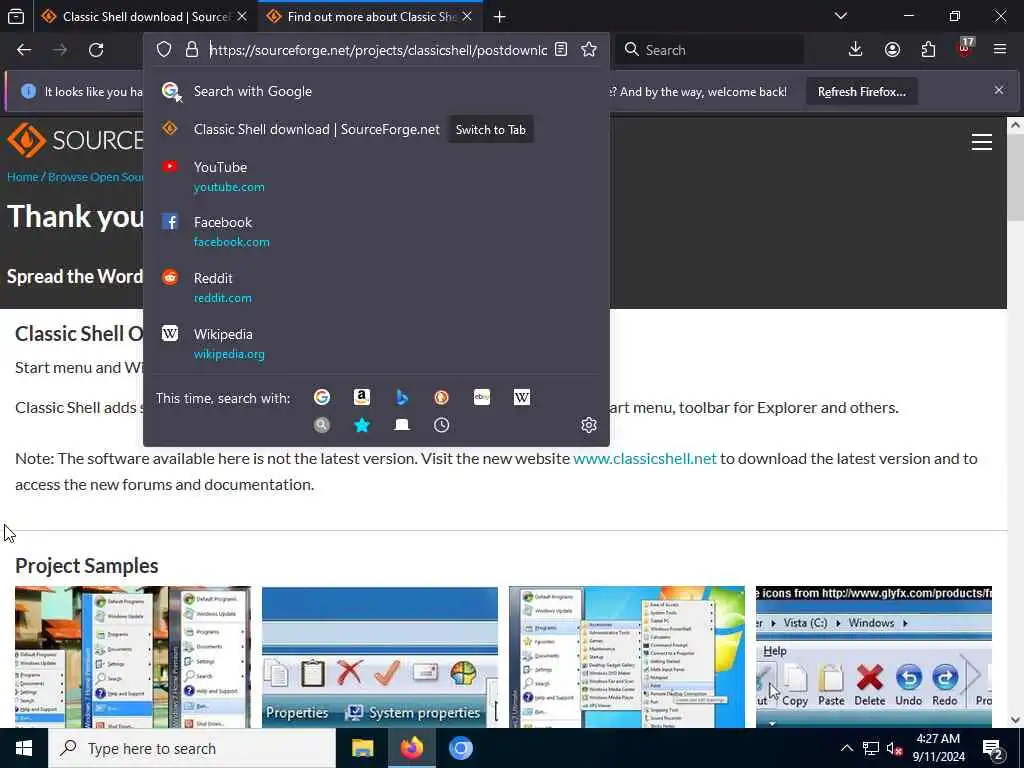This screenshot has height=768, width=1024.
Task: Pick the Reddit suggestion
Action: pyautogui.click(x=376, y=287)
